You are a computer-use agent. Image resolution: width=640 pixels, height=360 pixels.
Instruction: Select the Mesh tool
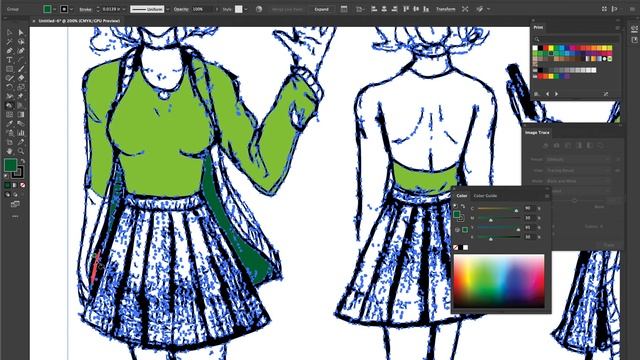pyautogui.click(x=9, y=115)
